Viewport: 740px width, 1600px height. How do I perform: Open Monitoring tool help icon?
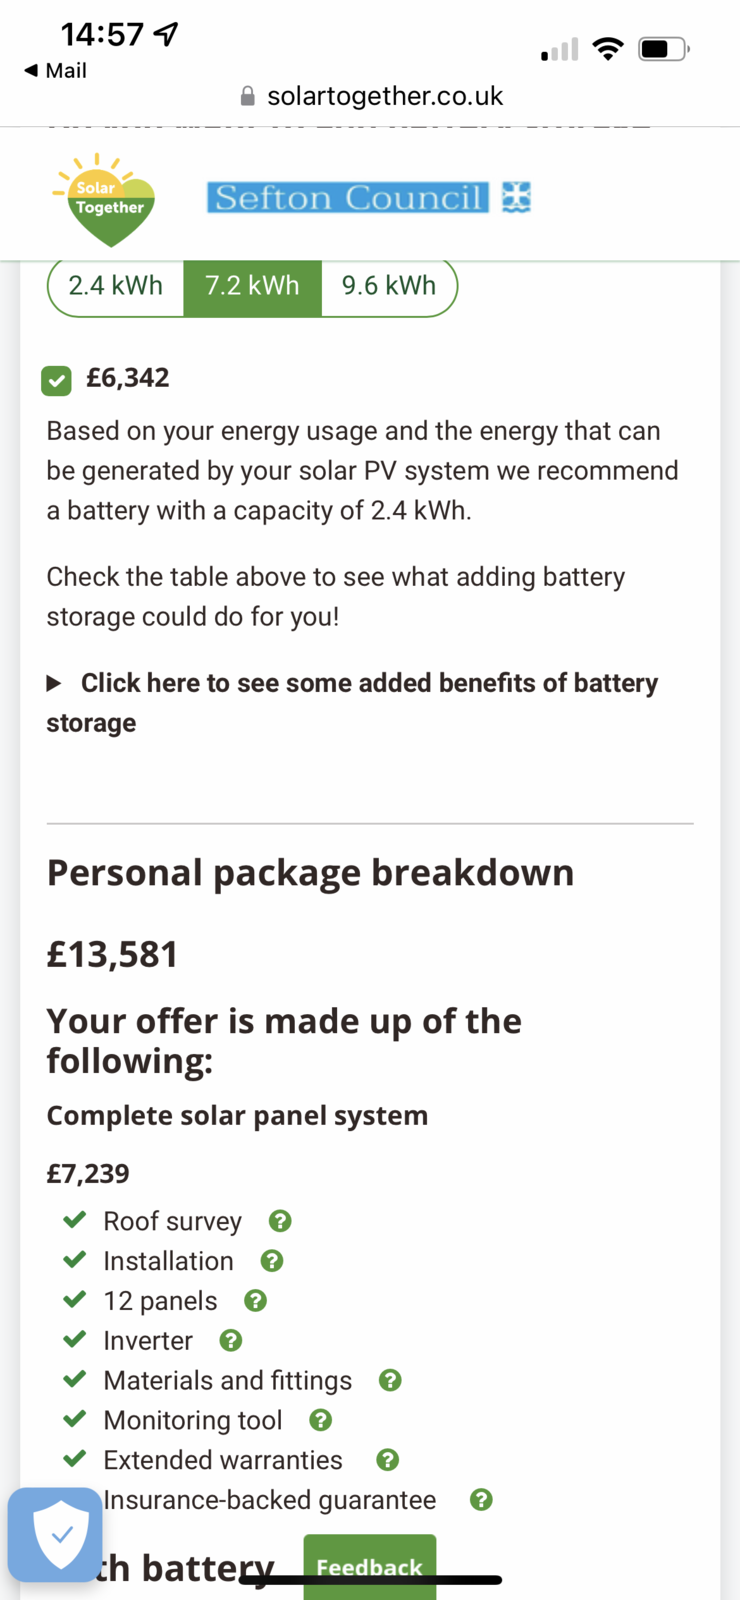click(x=320, y=1420)
